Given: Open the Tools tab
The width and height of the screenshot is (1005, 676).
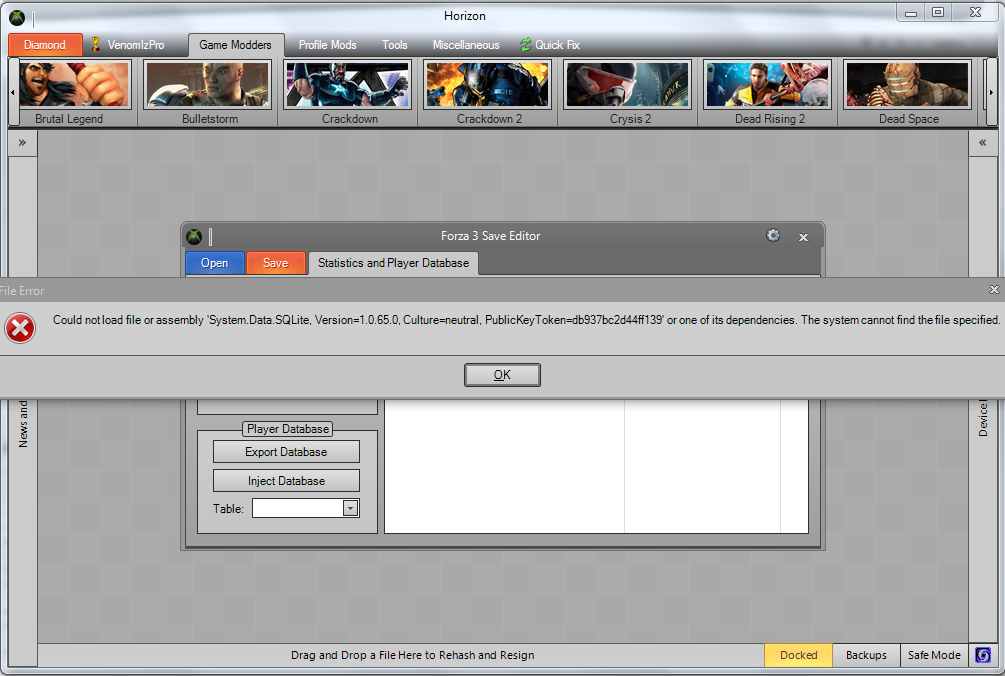Looking at the screenshot, I should [x=394, y=45].
